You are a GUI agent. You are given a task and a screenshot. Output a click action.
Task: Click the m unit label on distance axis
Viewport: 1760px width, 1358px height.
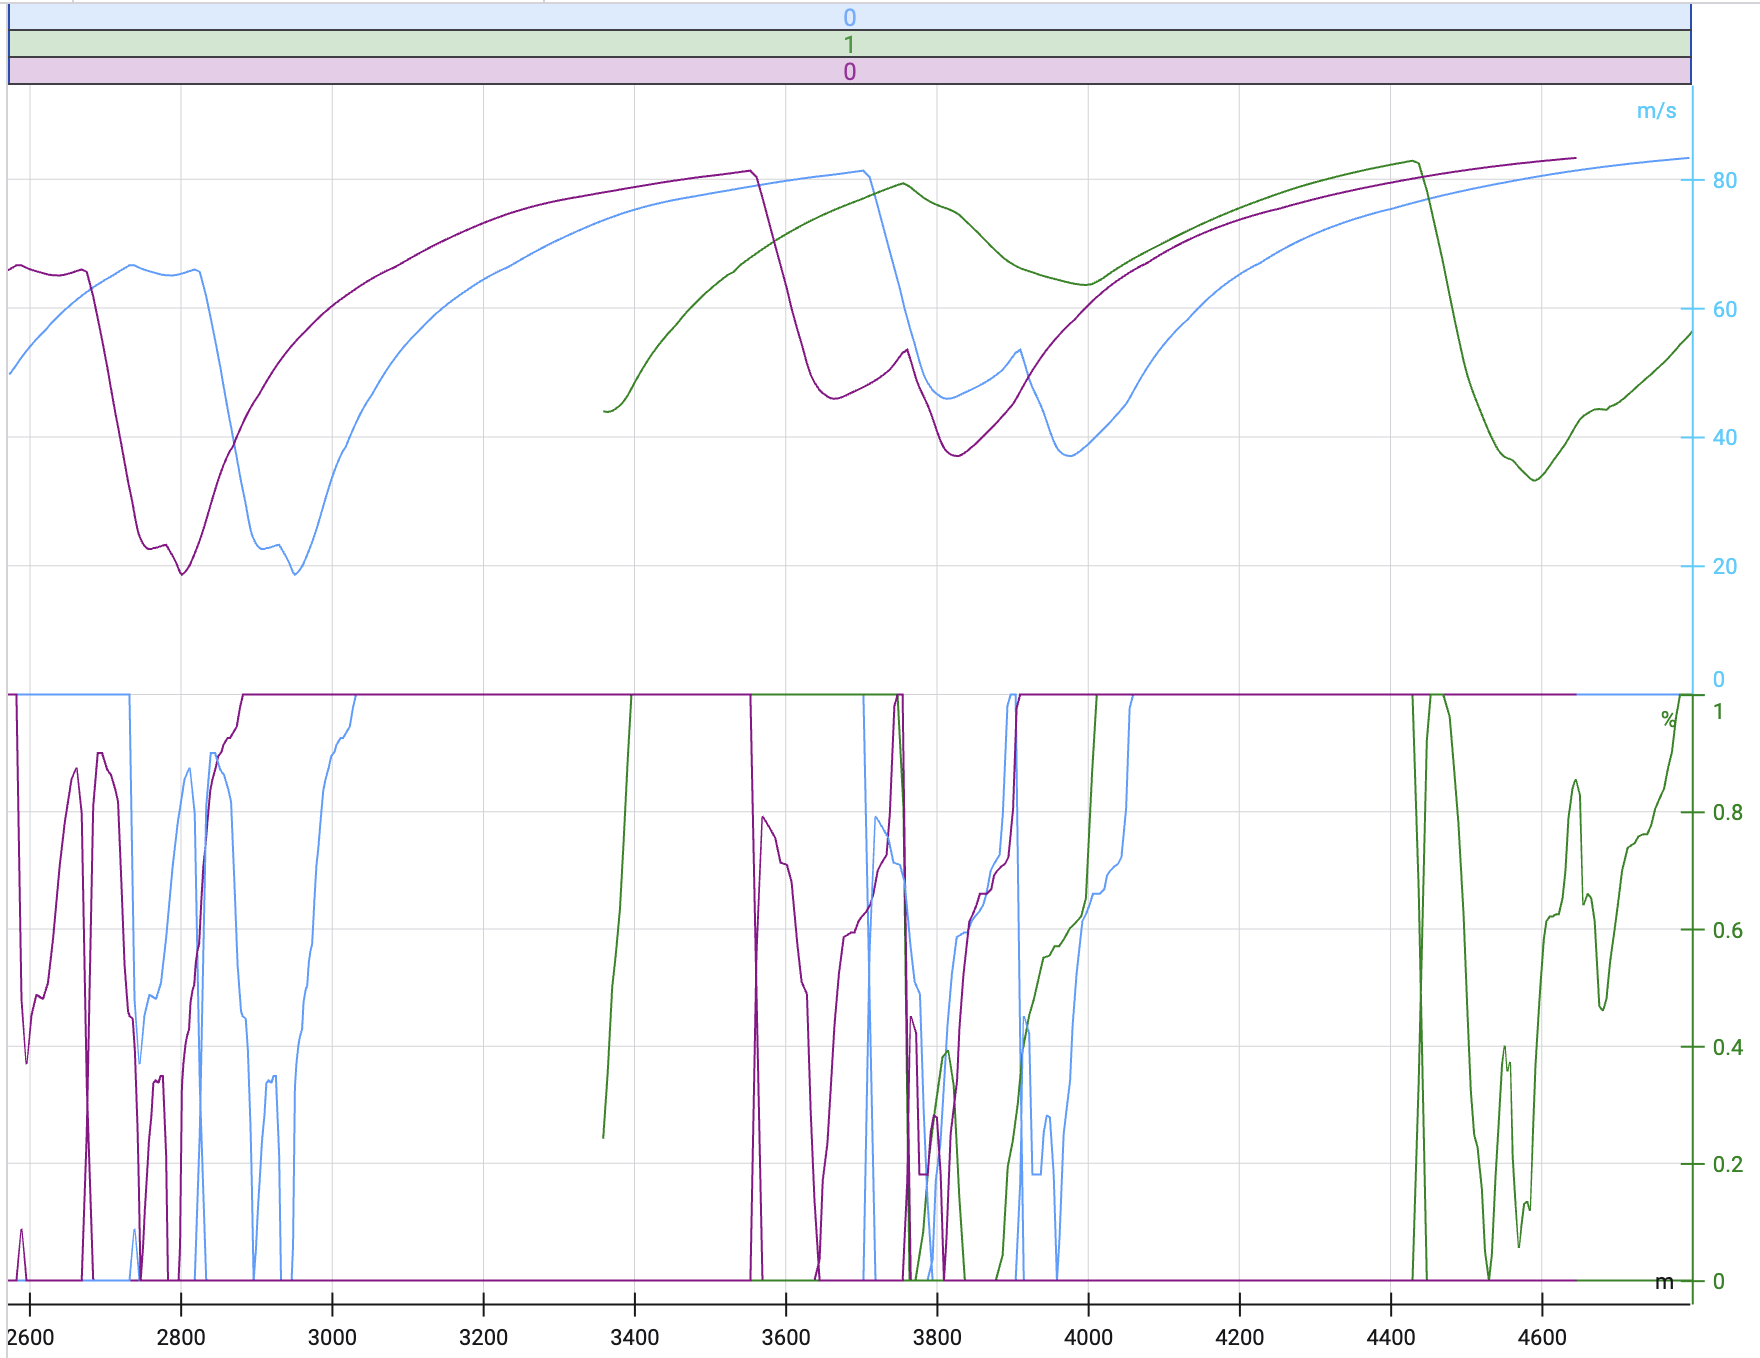(x=1664, y=1282)
